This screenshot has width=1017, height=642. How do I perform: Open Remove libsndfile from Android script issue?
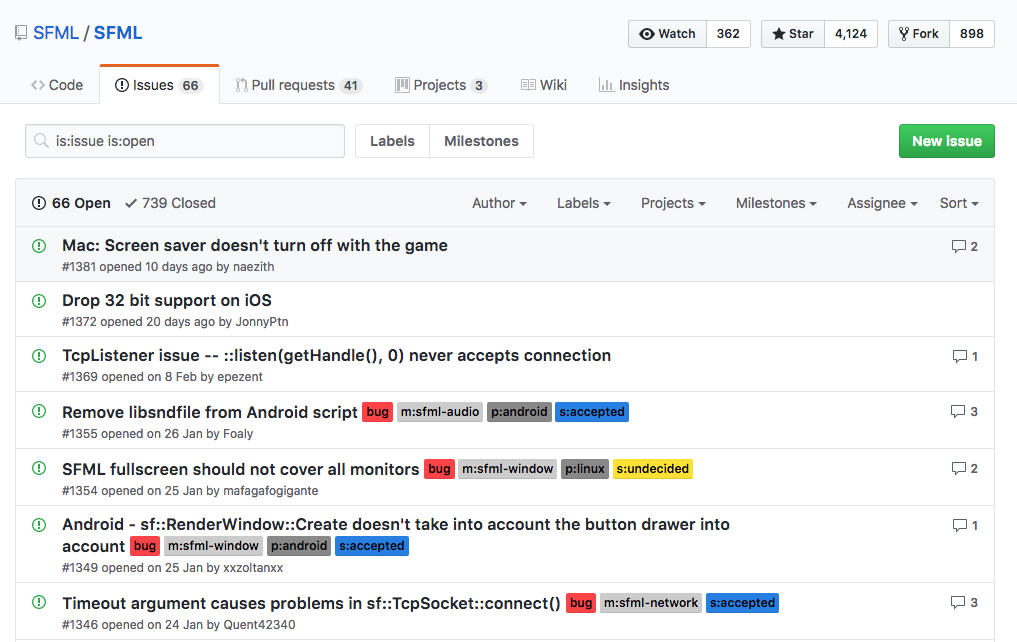[x=209, y=412]
